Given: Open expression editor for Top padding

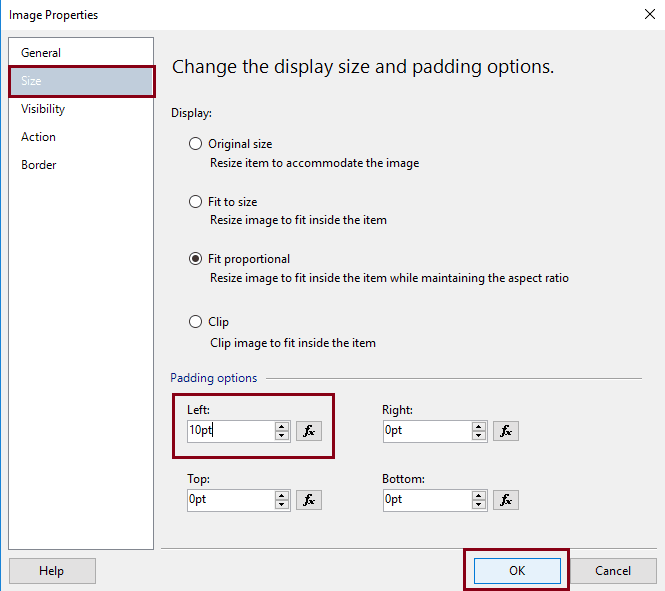Looking at the screenshot, I should pyautogui.click(x=309, y=500).
